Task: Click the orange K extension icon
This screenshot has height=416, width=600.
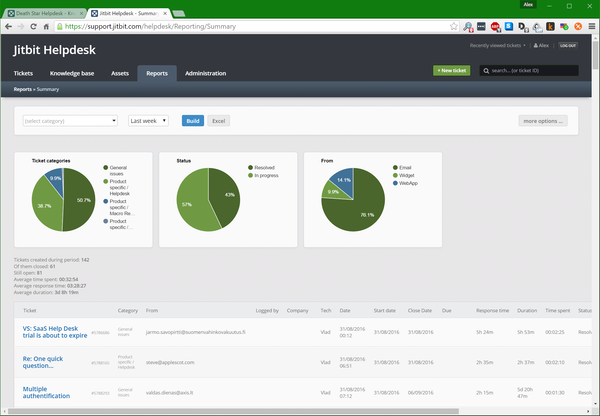Action: click(x=550, y=26)
